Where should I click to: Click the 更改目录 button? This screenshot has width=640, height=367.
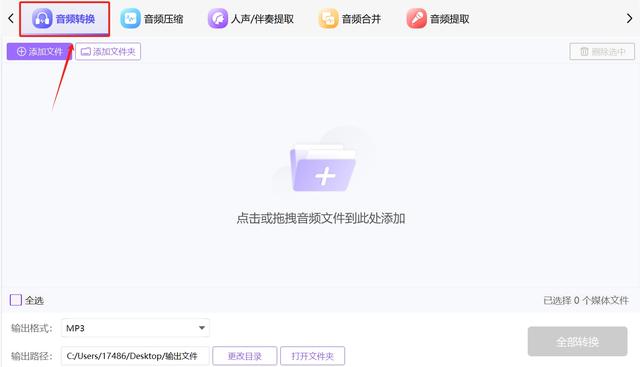point(244,356)
